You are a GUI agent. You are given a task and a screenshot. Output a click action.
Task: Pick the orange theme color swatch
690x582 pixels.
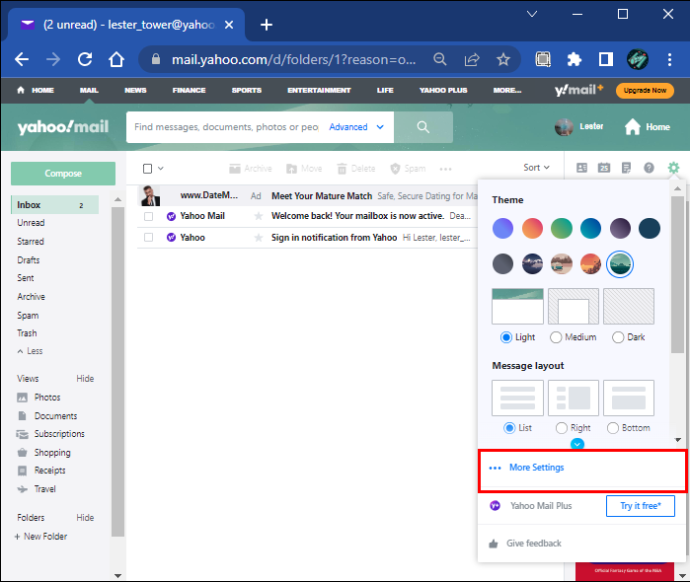(532, 228)
